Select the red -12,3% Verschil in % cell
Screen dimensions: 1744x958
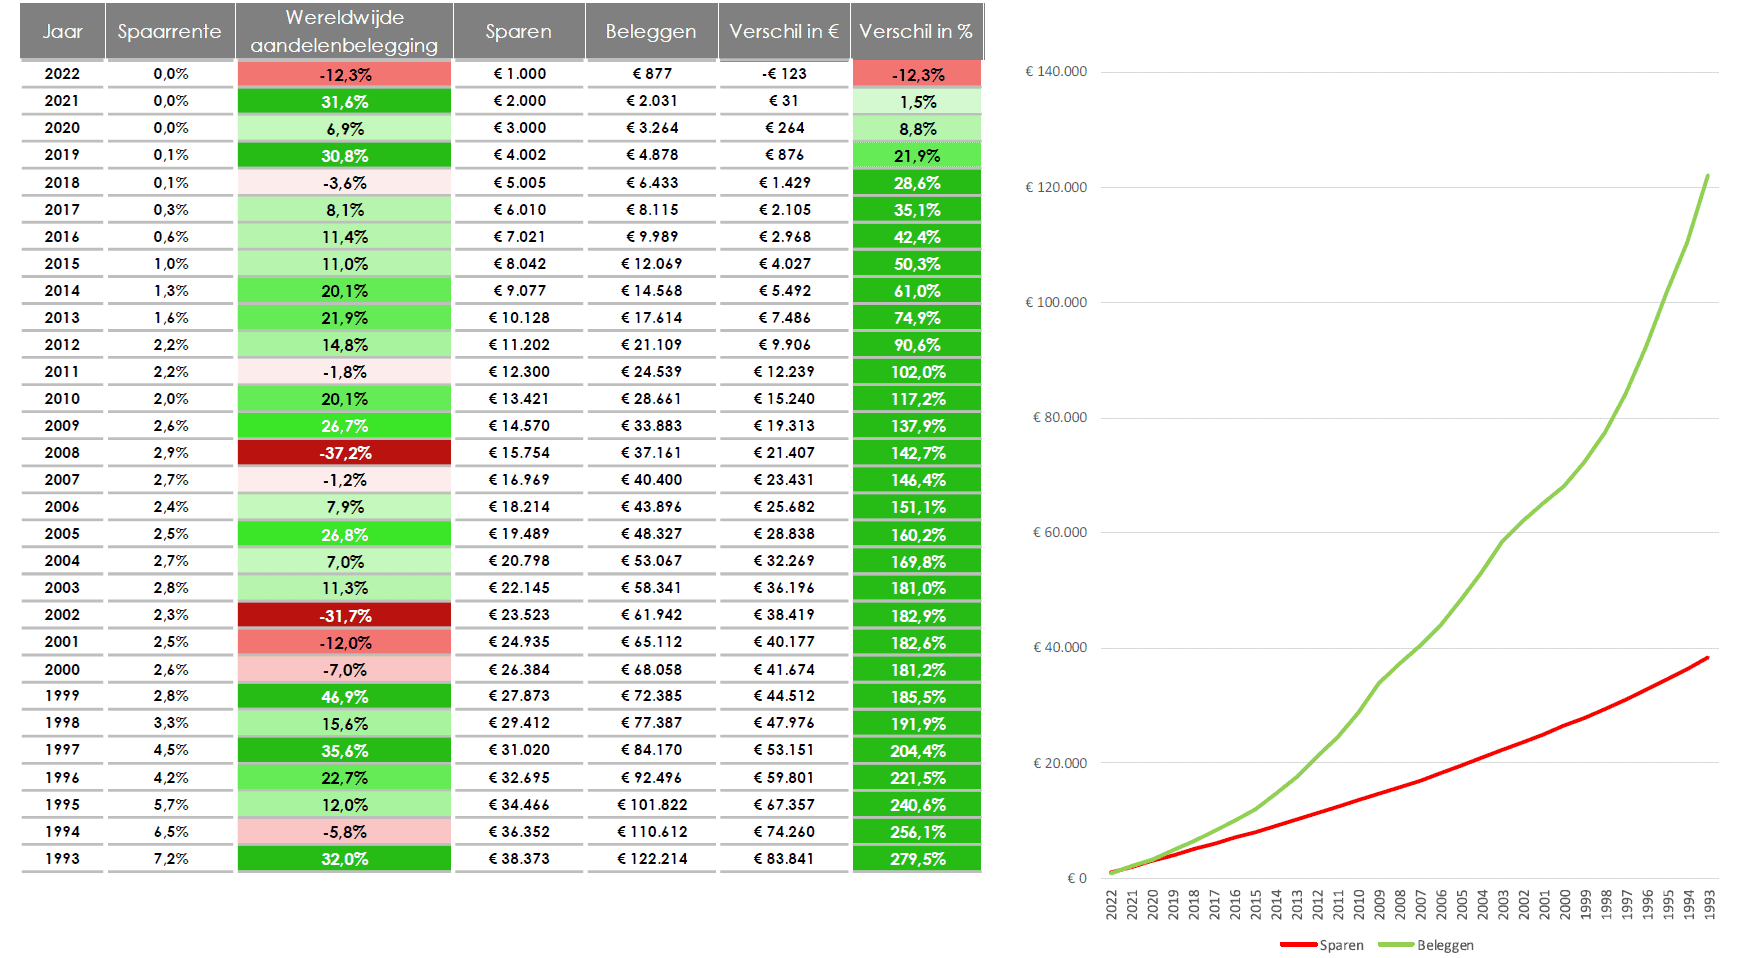pos(917,74)
